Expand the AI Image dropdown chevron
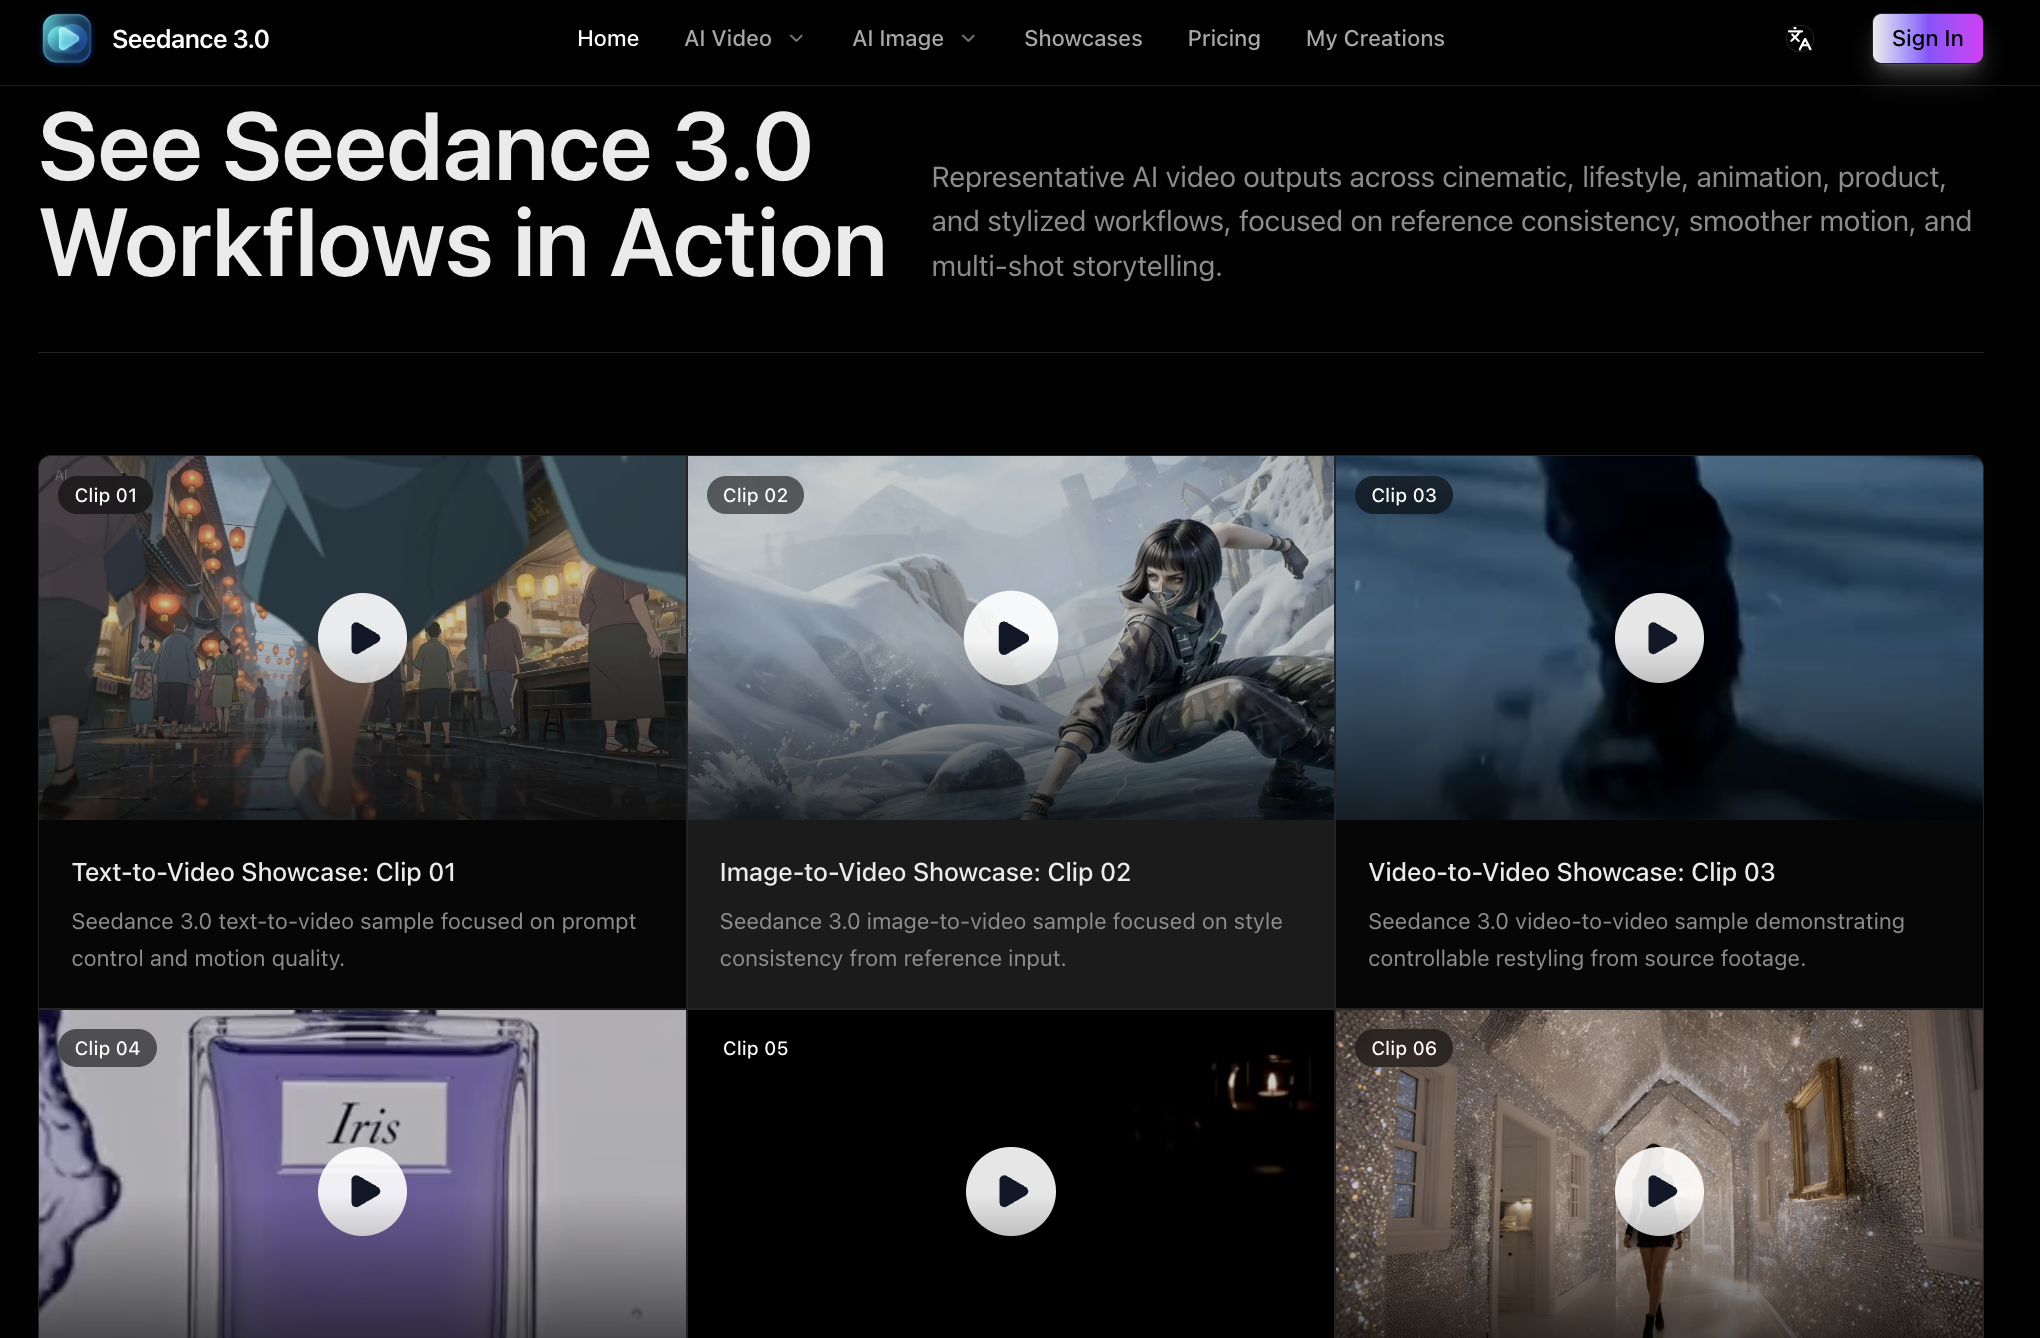Screen dimensions: 2040x1338 tap(968, 39)
